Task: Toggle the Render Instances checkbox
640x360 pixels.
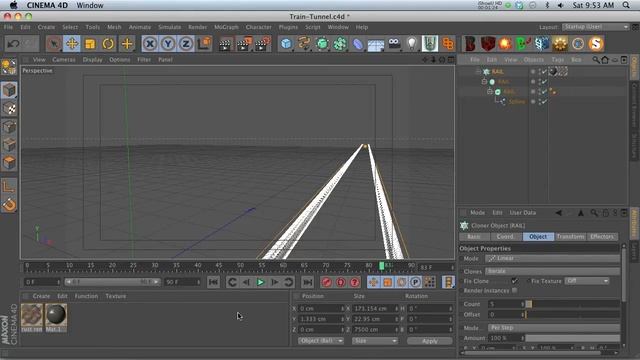Action: (x=514, y=291)
